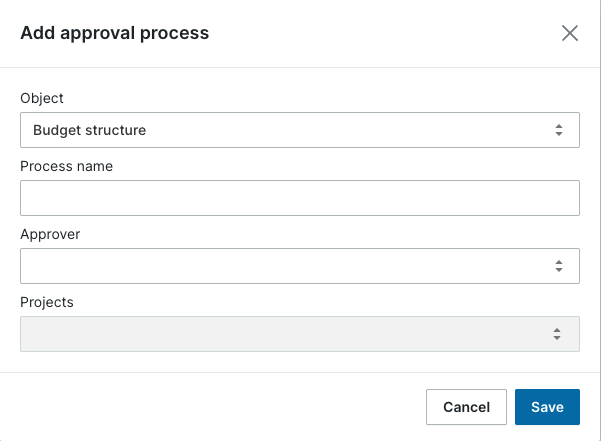The image size is (601, 441).
Task: Click the white Cancel button label
Action: click(466, 407)
